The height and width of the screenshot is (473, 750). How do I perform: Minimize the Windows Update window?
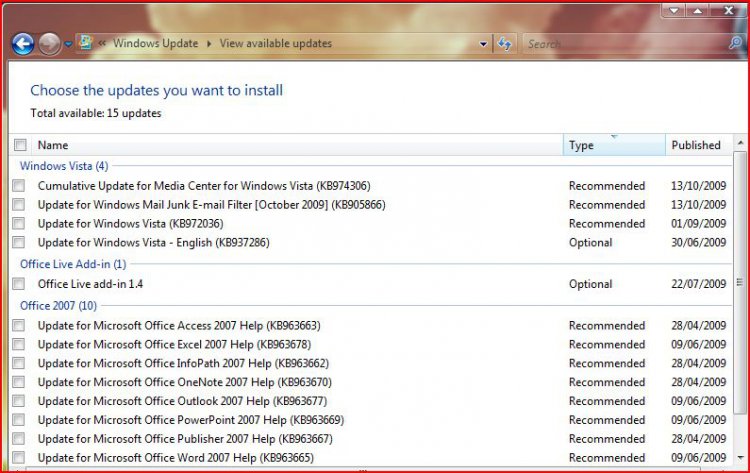pos(674,11)
